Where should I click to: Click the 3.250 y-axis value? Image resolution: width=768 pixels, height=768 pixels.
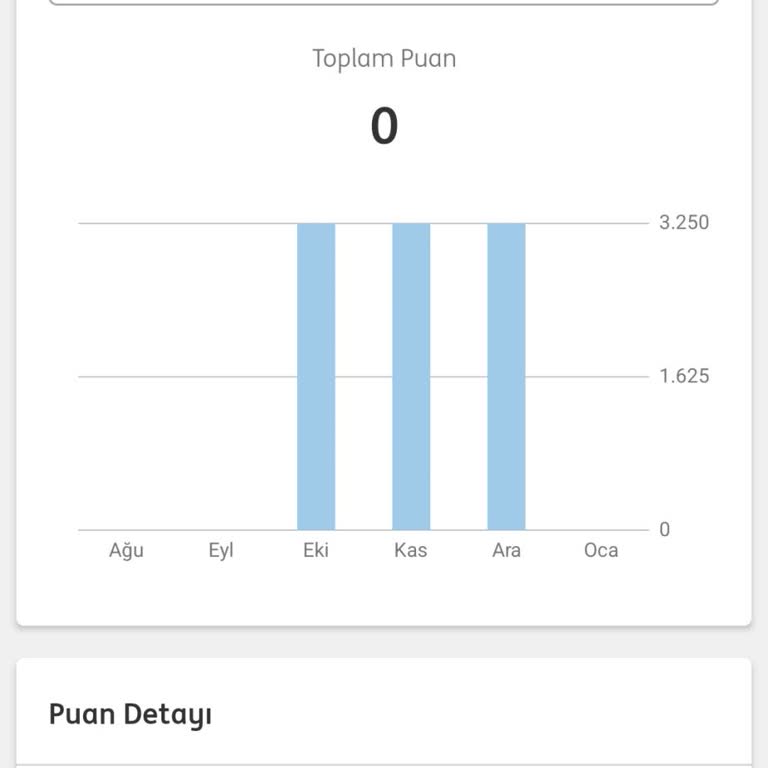click(684, 222)
